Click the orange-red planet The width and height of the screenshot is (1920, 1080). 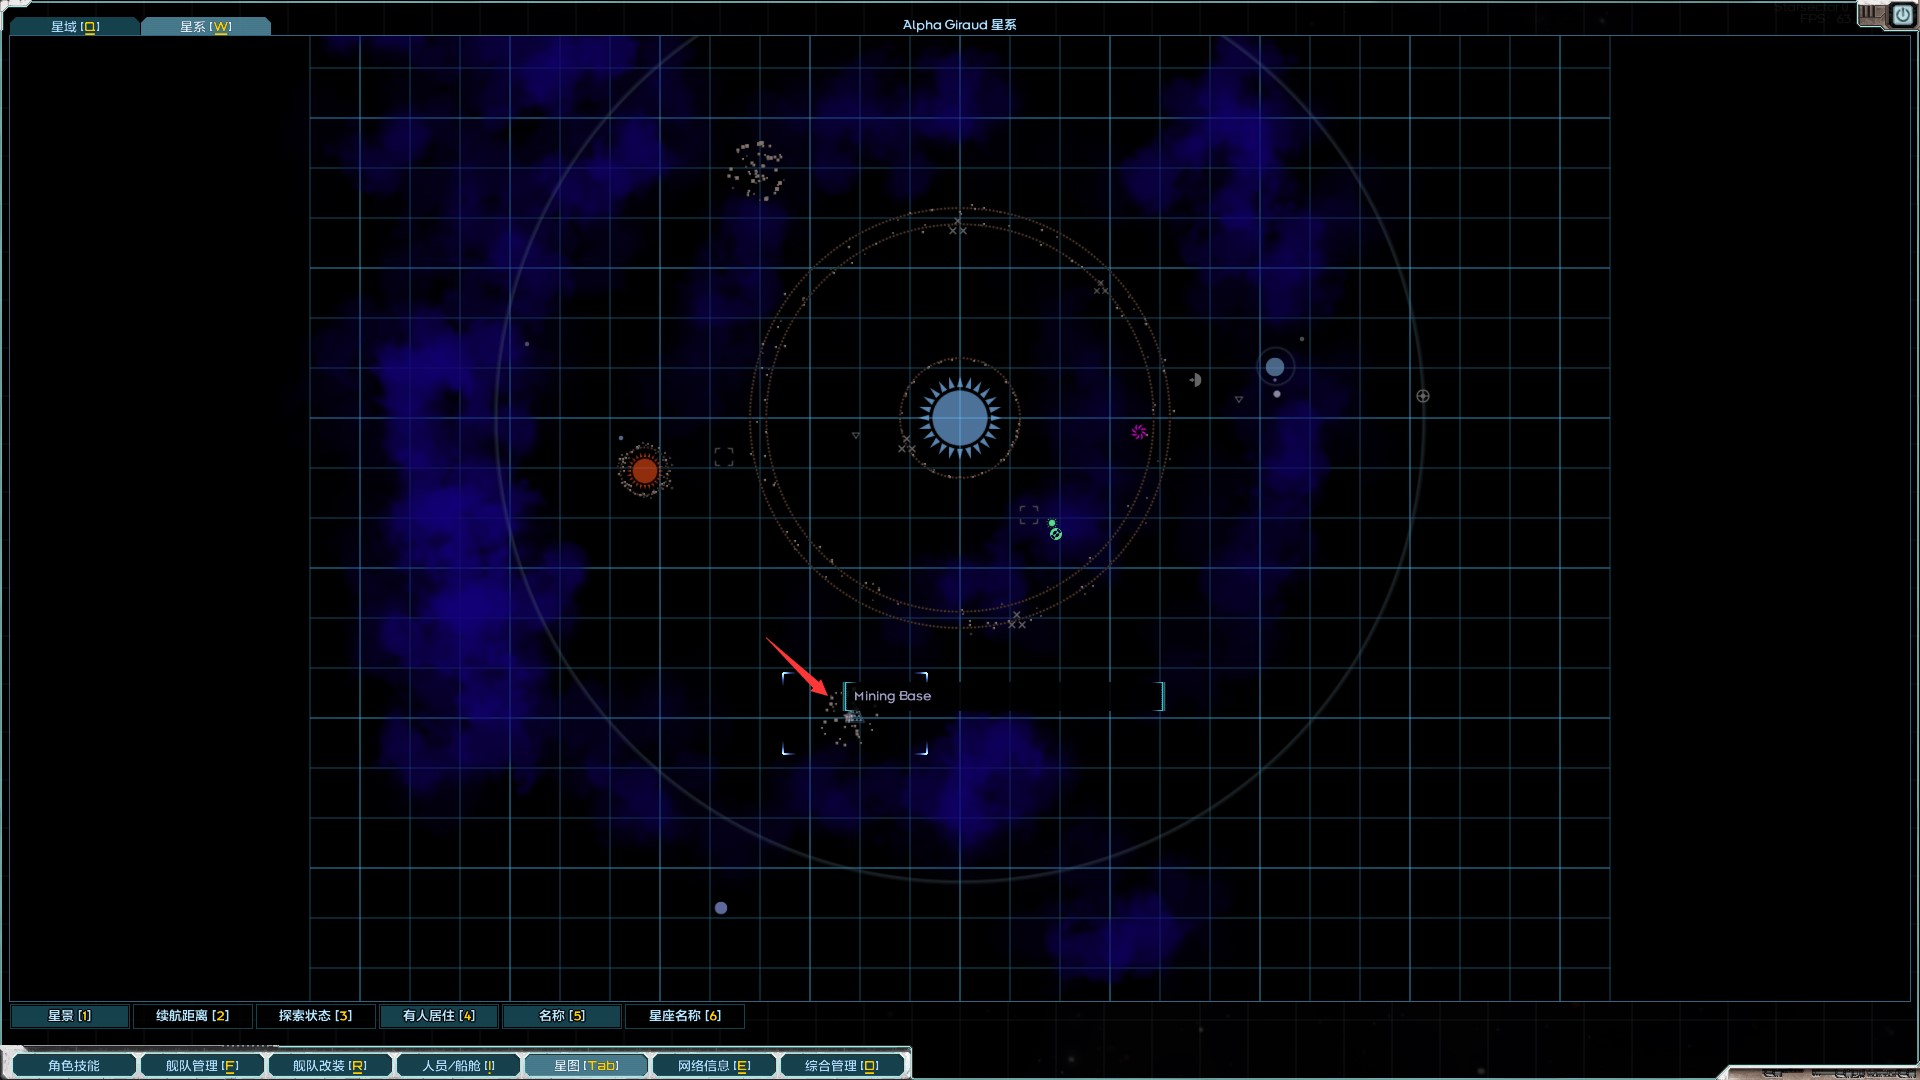[645, 470]
